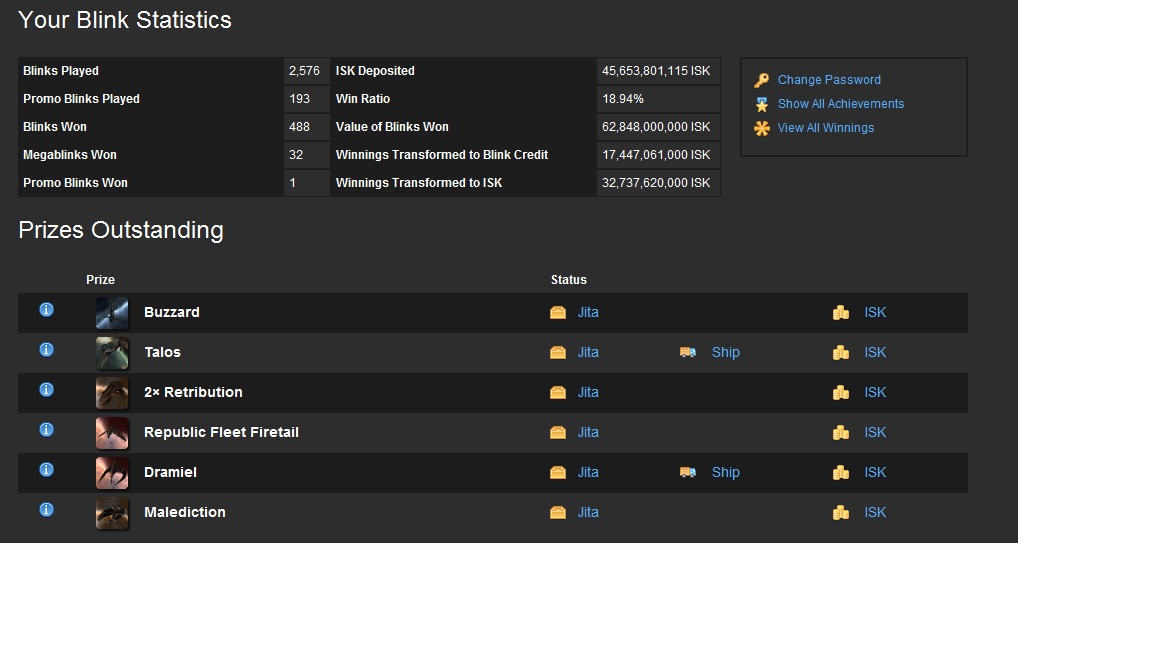This screenshot has height=648, width=1152.
Task: Select the ISK Deposited value 45,653,801,115 ISK
Action: point(656,71)
